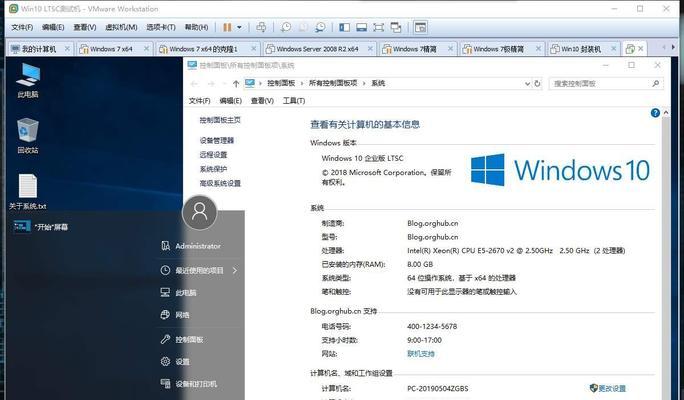Open VMware 帮助(H) menu
The height and width of the screenshot is (400, 684).
pos(196,27)
